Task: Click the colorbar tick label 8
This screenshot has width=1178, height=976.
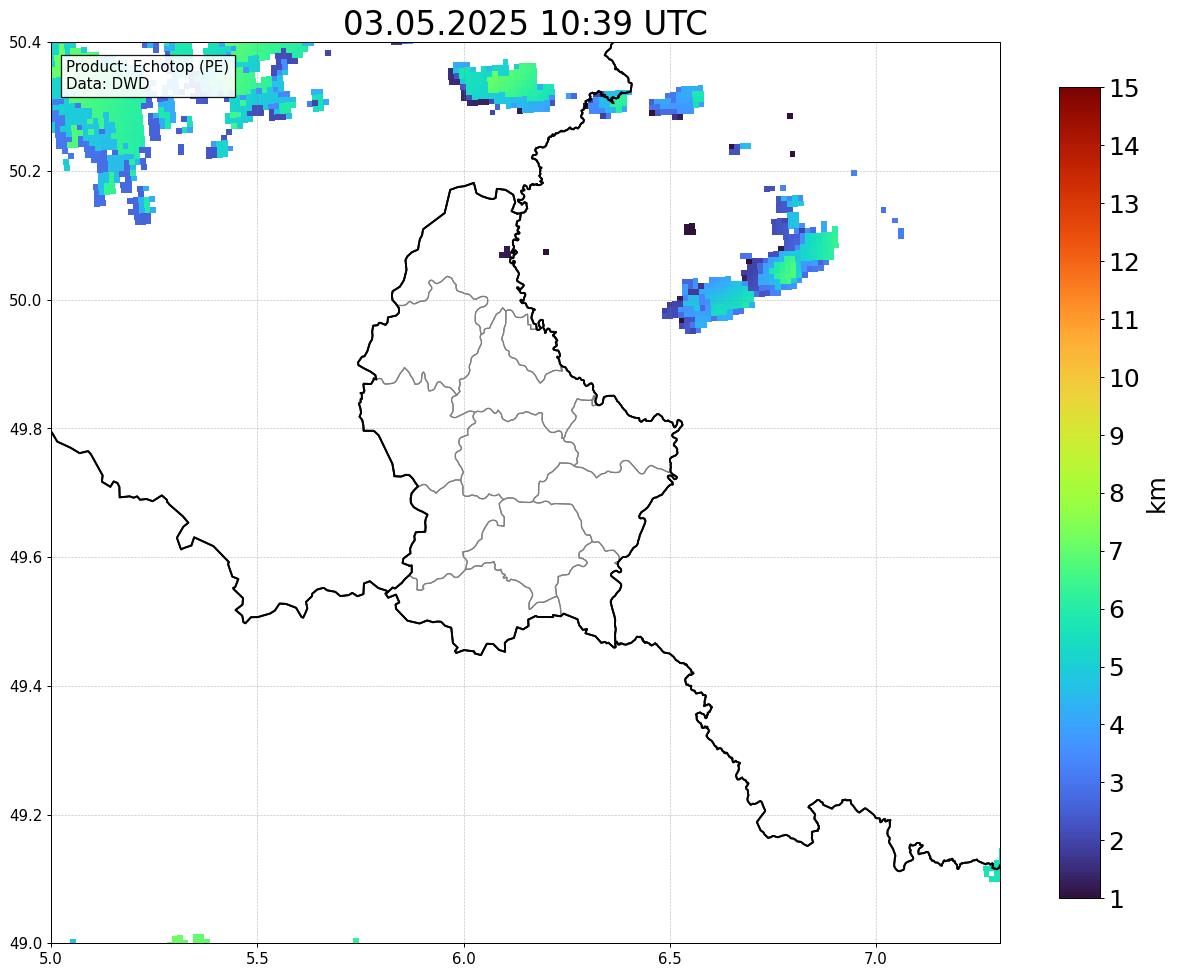Action: coord(1117,494)
